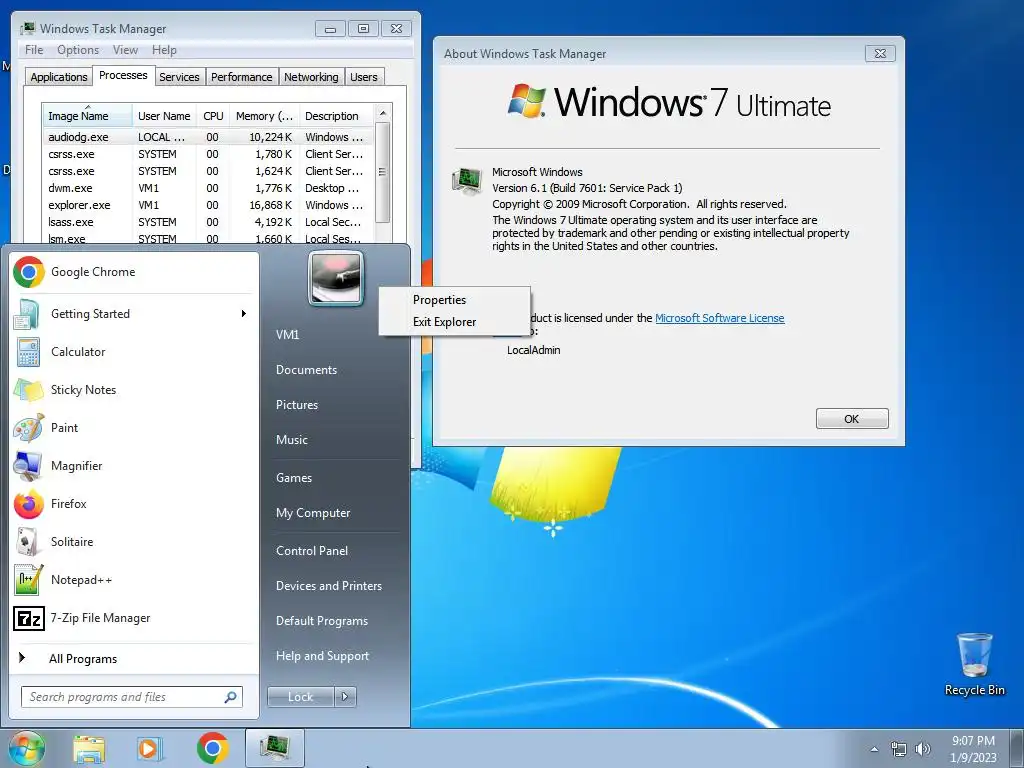
Task: Open Recycle Bin on desktop
Action: (x=974, y=664)
